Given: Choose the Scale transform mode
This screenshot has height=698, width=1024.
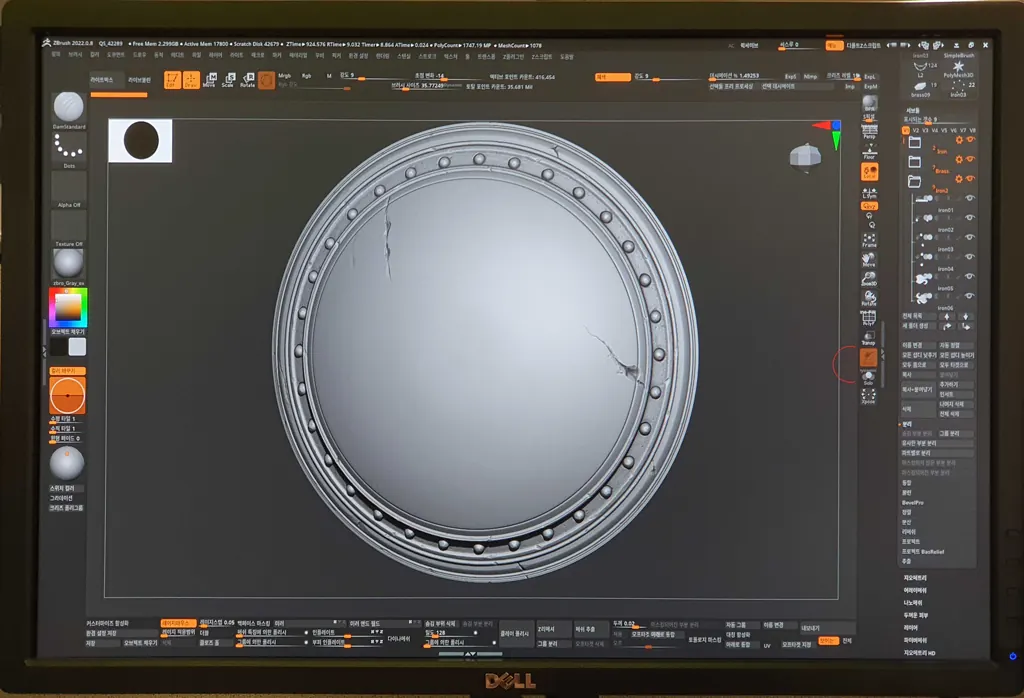Looking at the screenshot, I should (x=228, y=80).
